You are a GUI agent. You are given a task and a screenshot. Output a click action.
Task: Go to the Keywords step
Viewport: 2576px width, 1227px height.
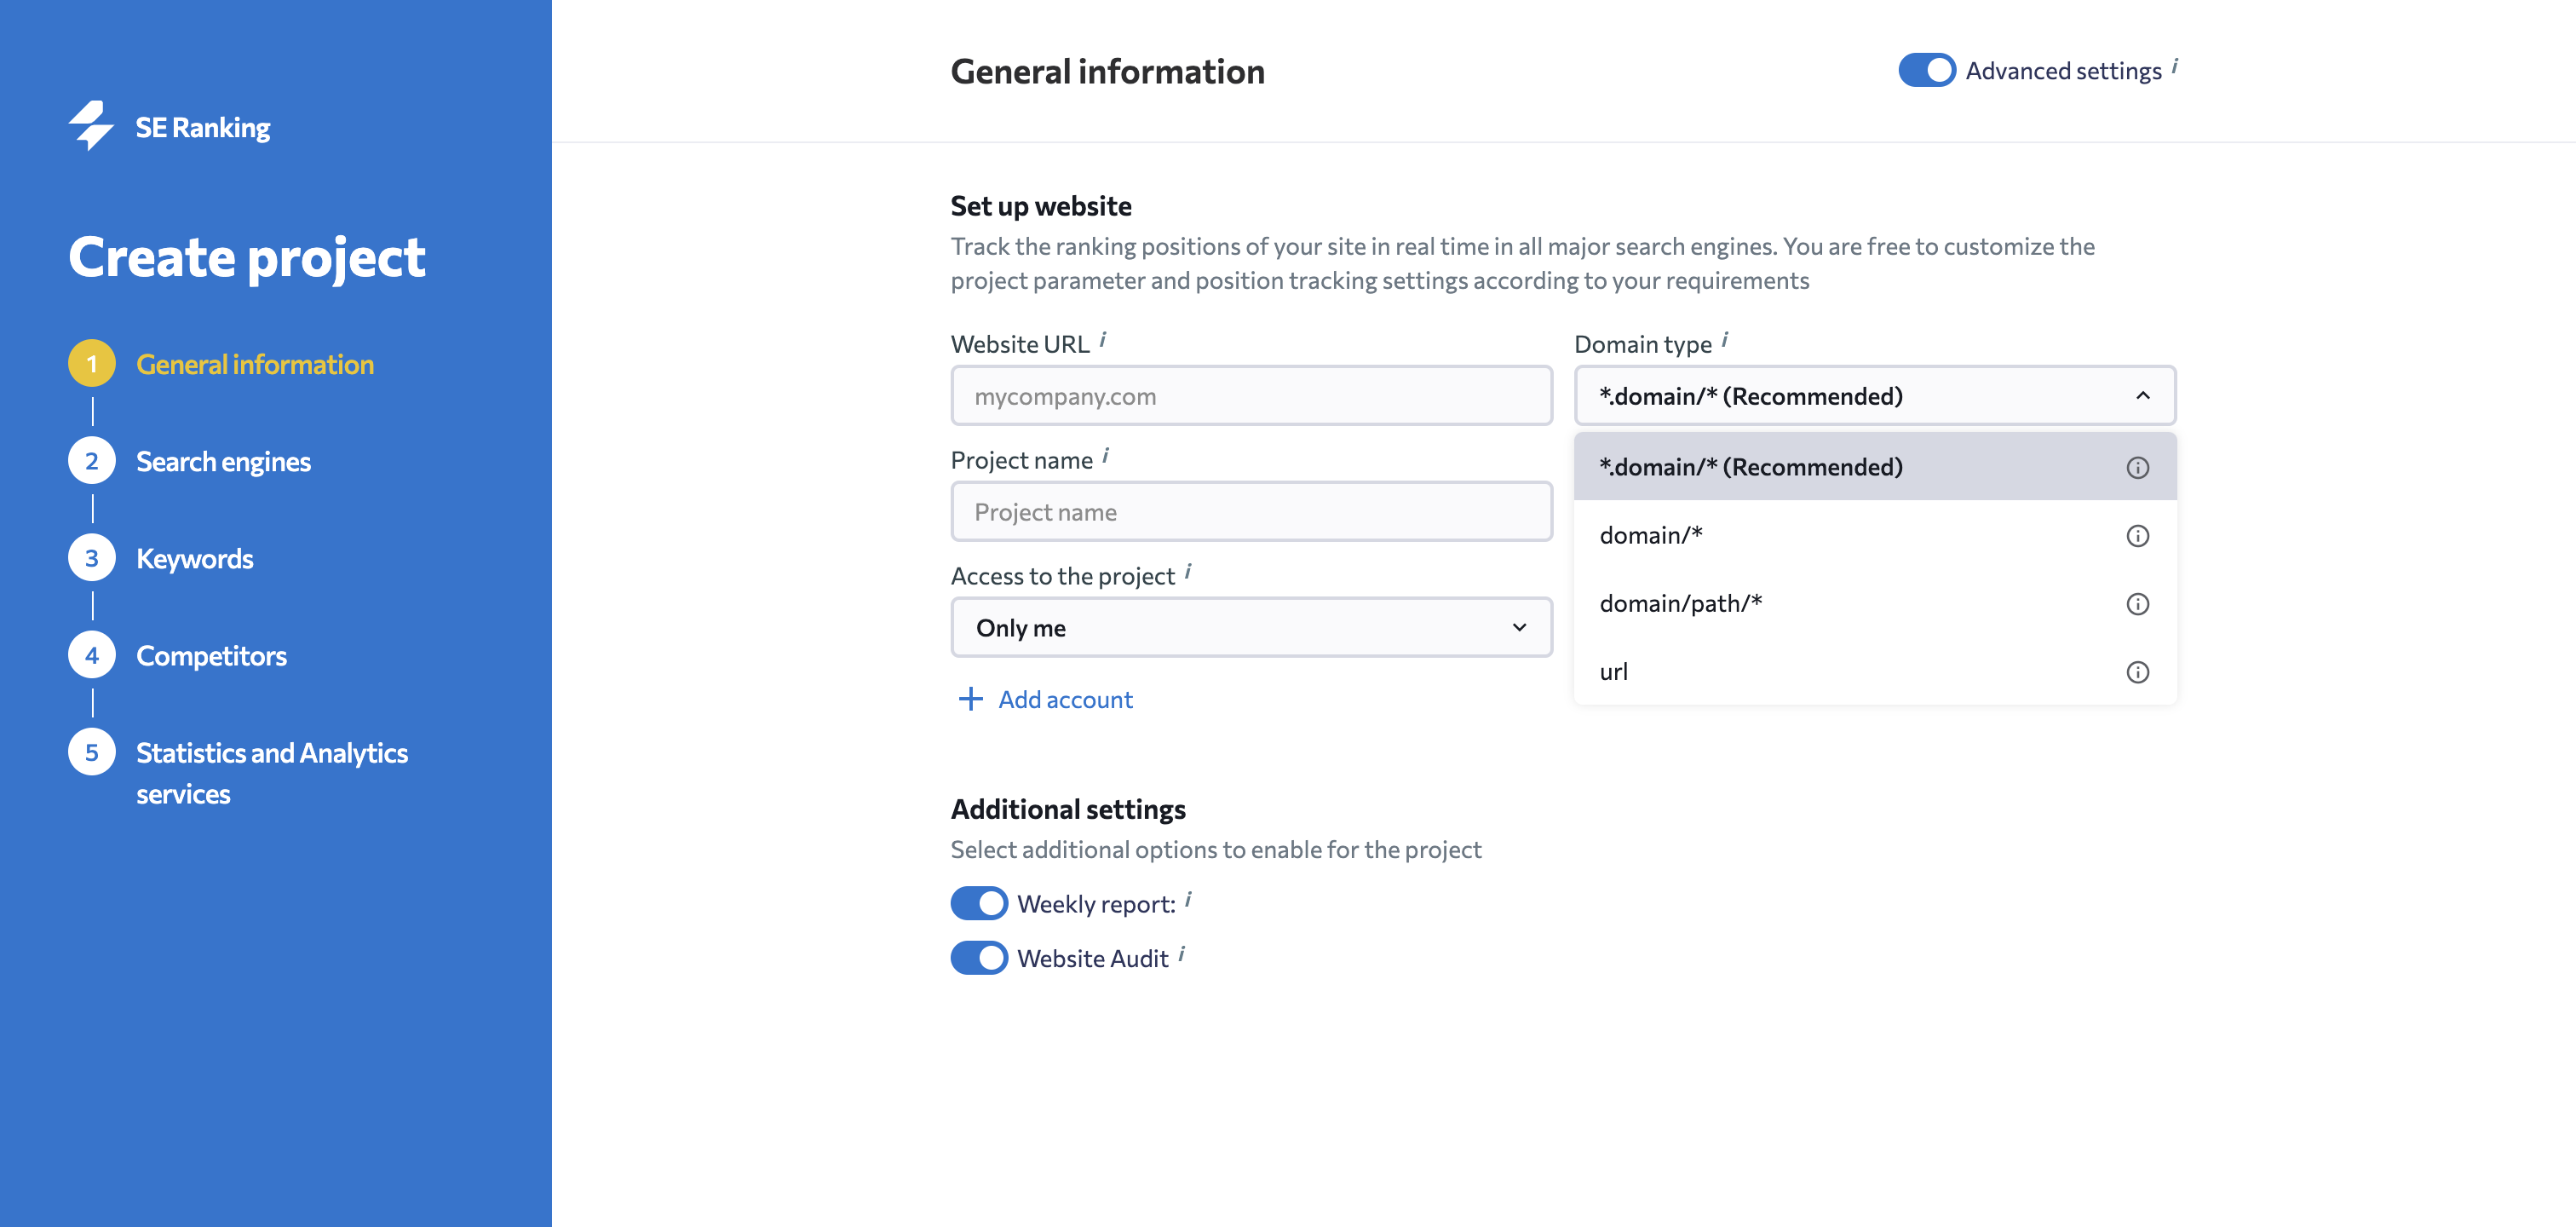pyautogui.click(x=194, y=558)
